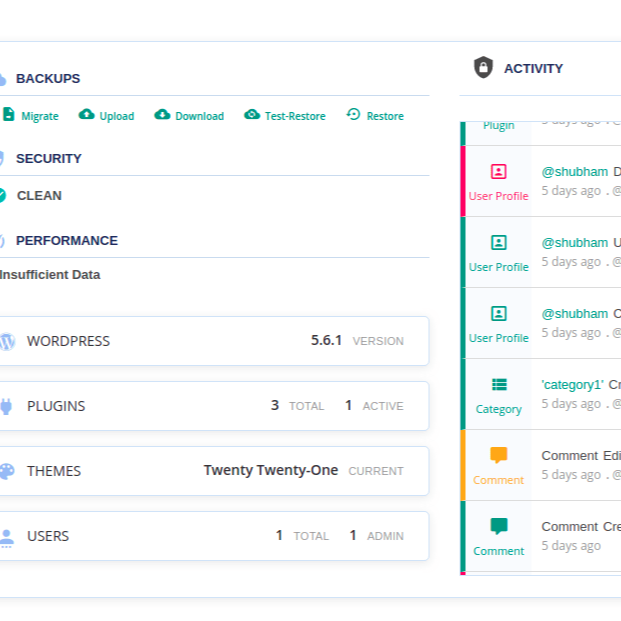This screenshot has height=621, width=621.
Task: Select the Security section heading
Action: pos(49,158)
